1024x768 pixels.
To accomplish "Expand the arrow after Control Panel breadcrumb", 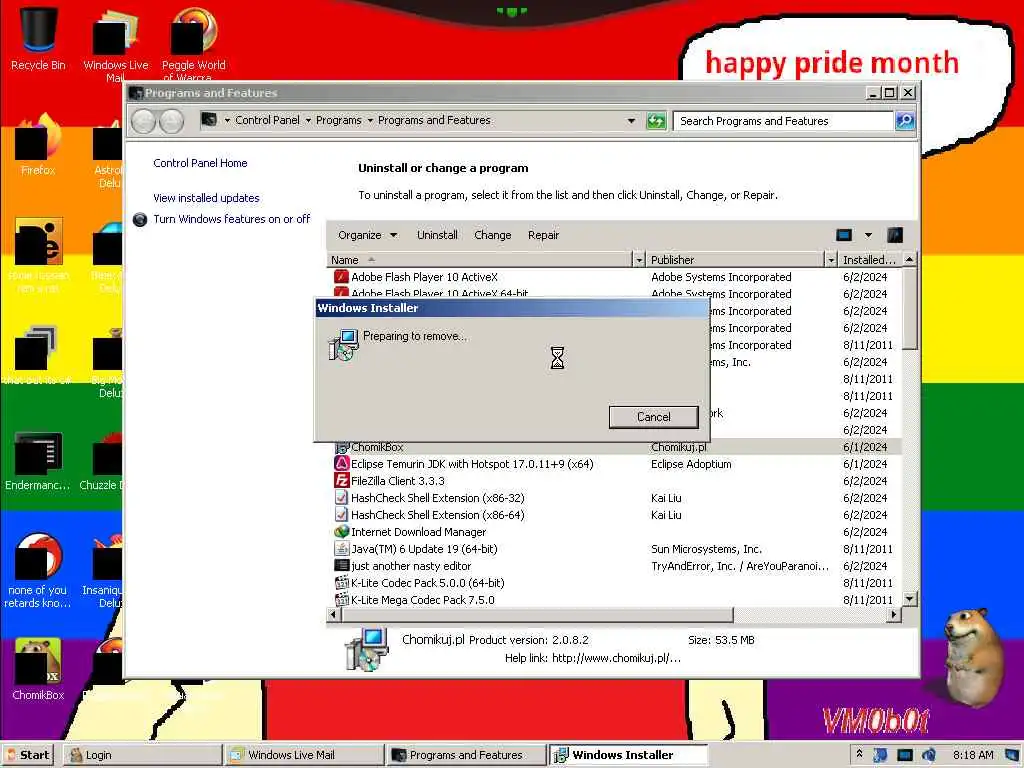I will [308, 121].
